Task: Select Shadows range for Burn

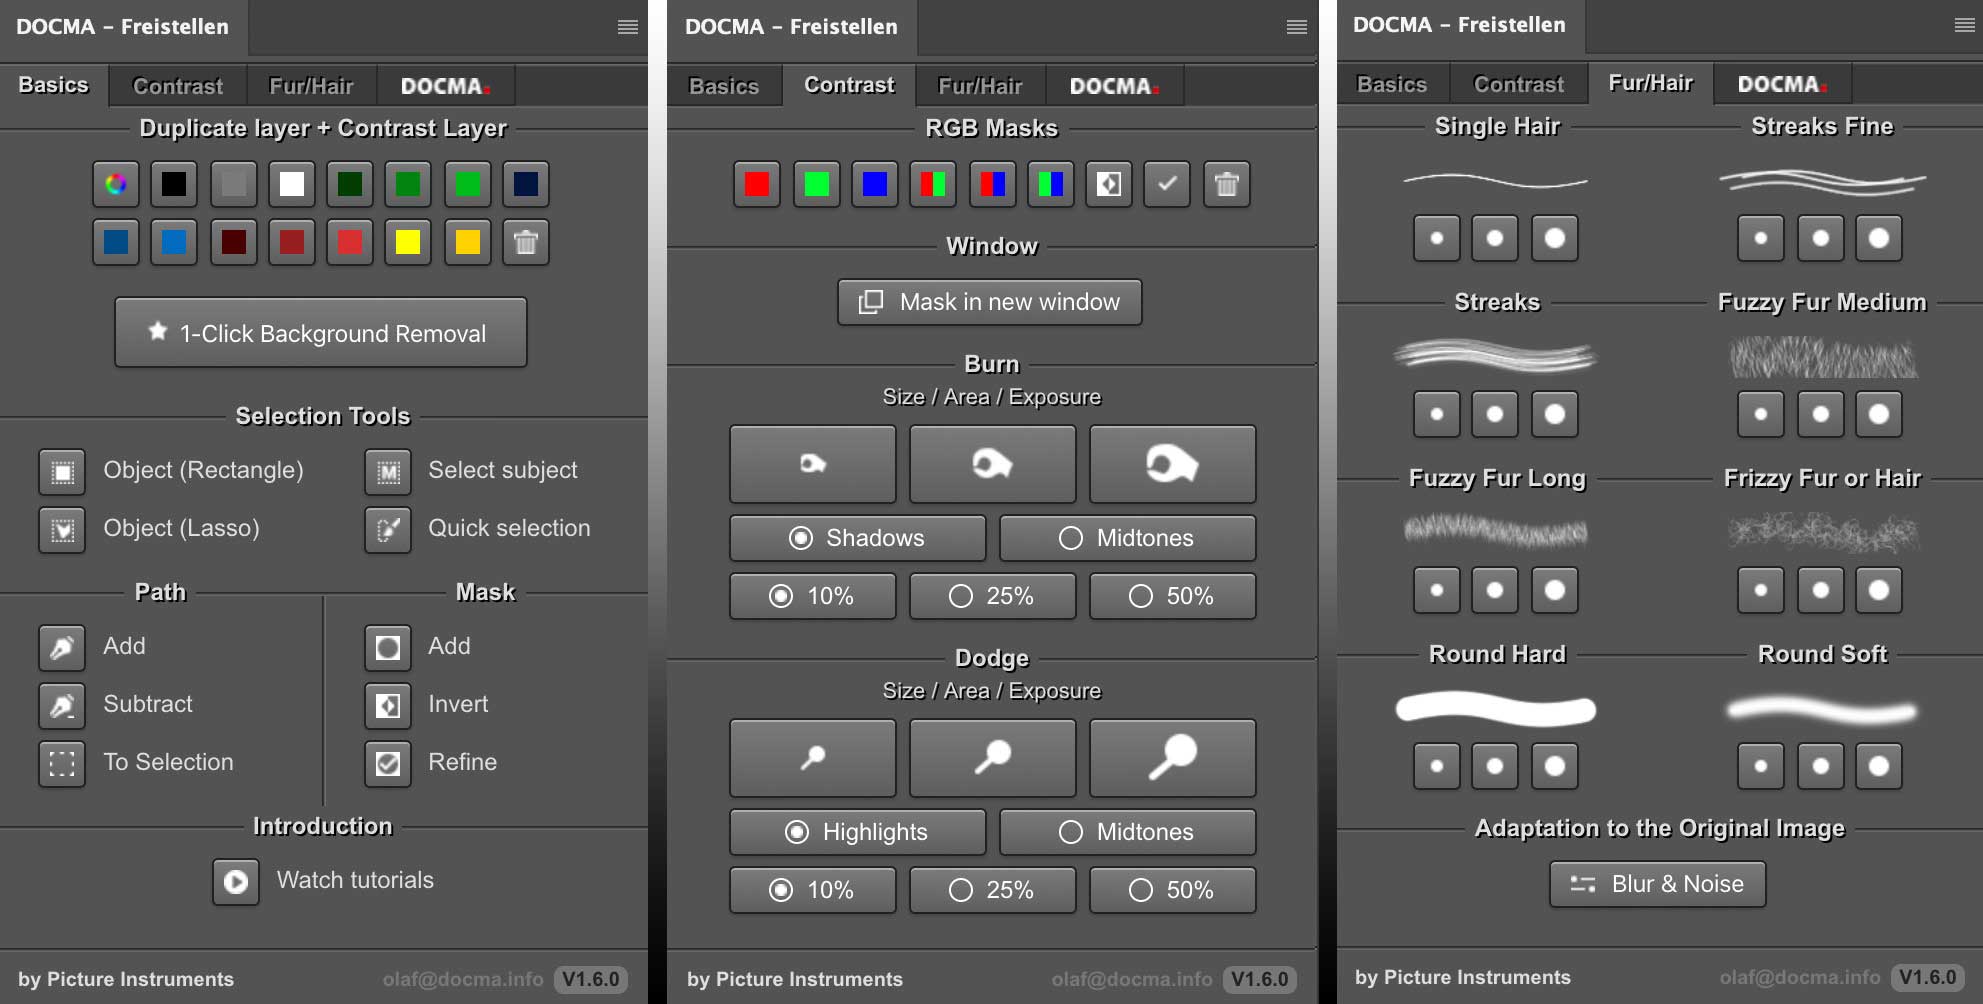Action: pyautogui.click(x=858, y=538)
